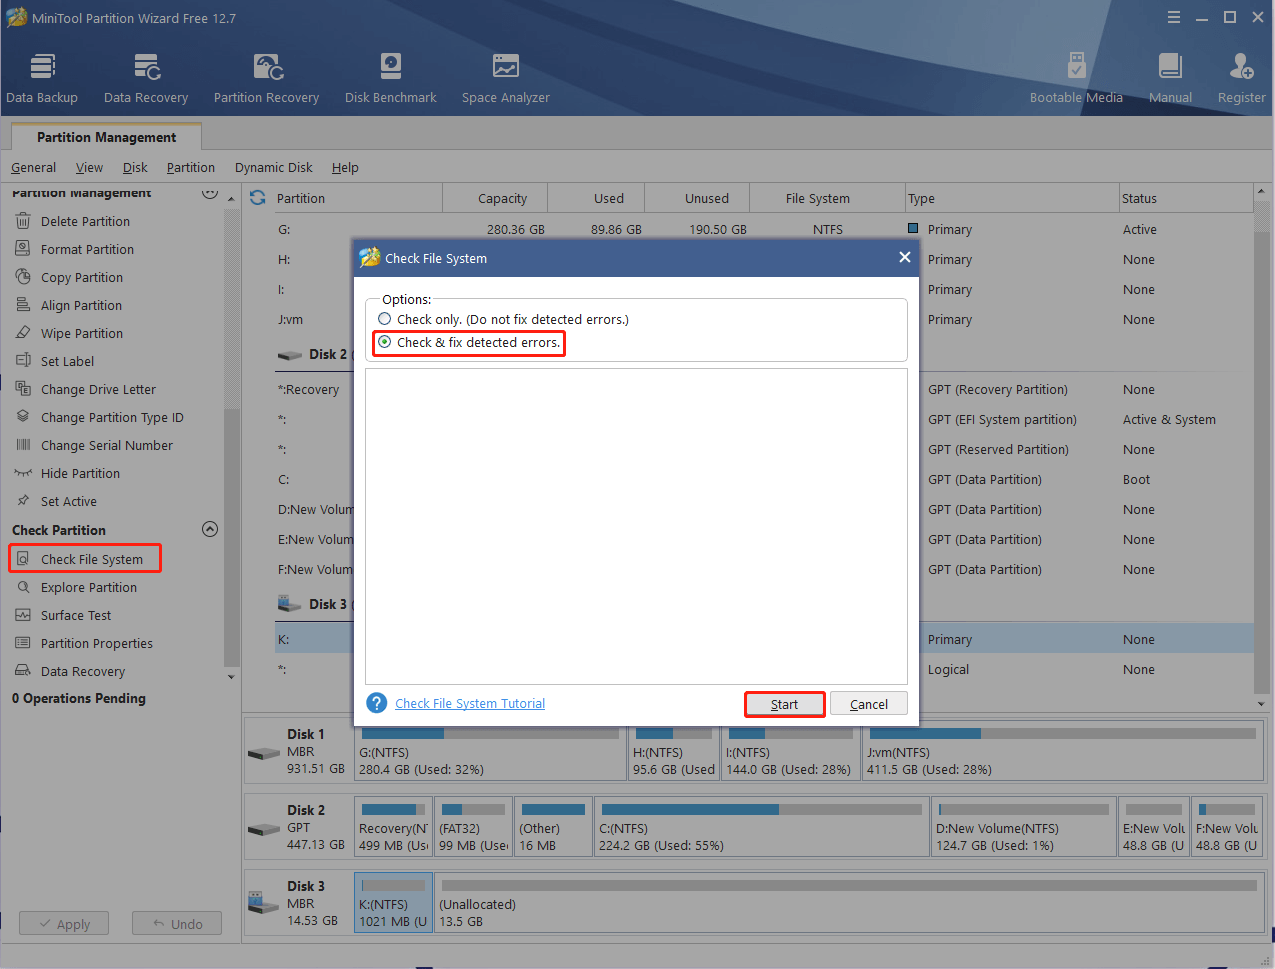This screenshot has width=1275, height=969.
Task: Open the Help menu
Action: pyautogui.click(x=345, y=168)
